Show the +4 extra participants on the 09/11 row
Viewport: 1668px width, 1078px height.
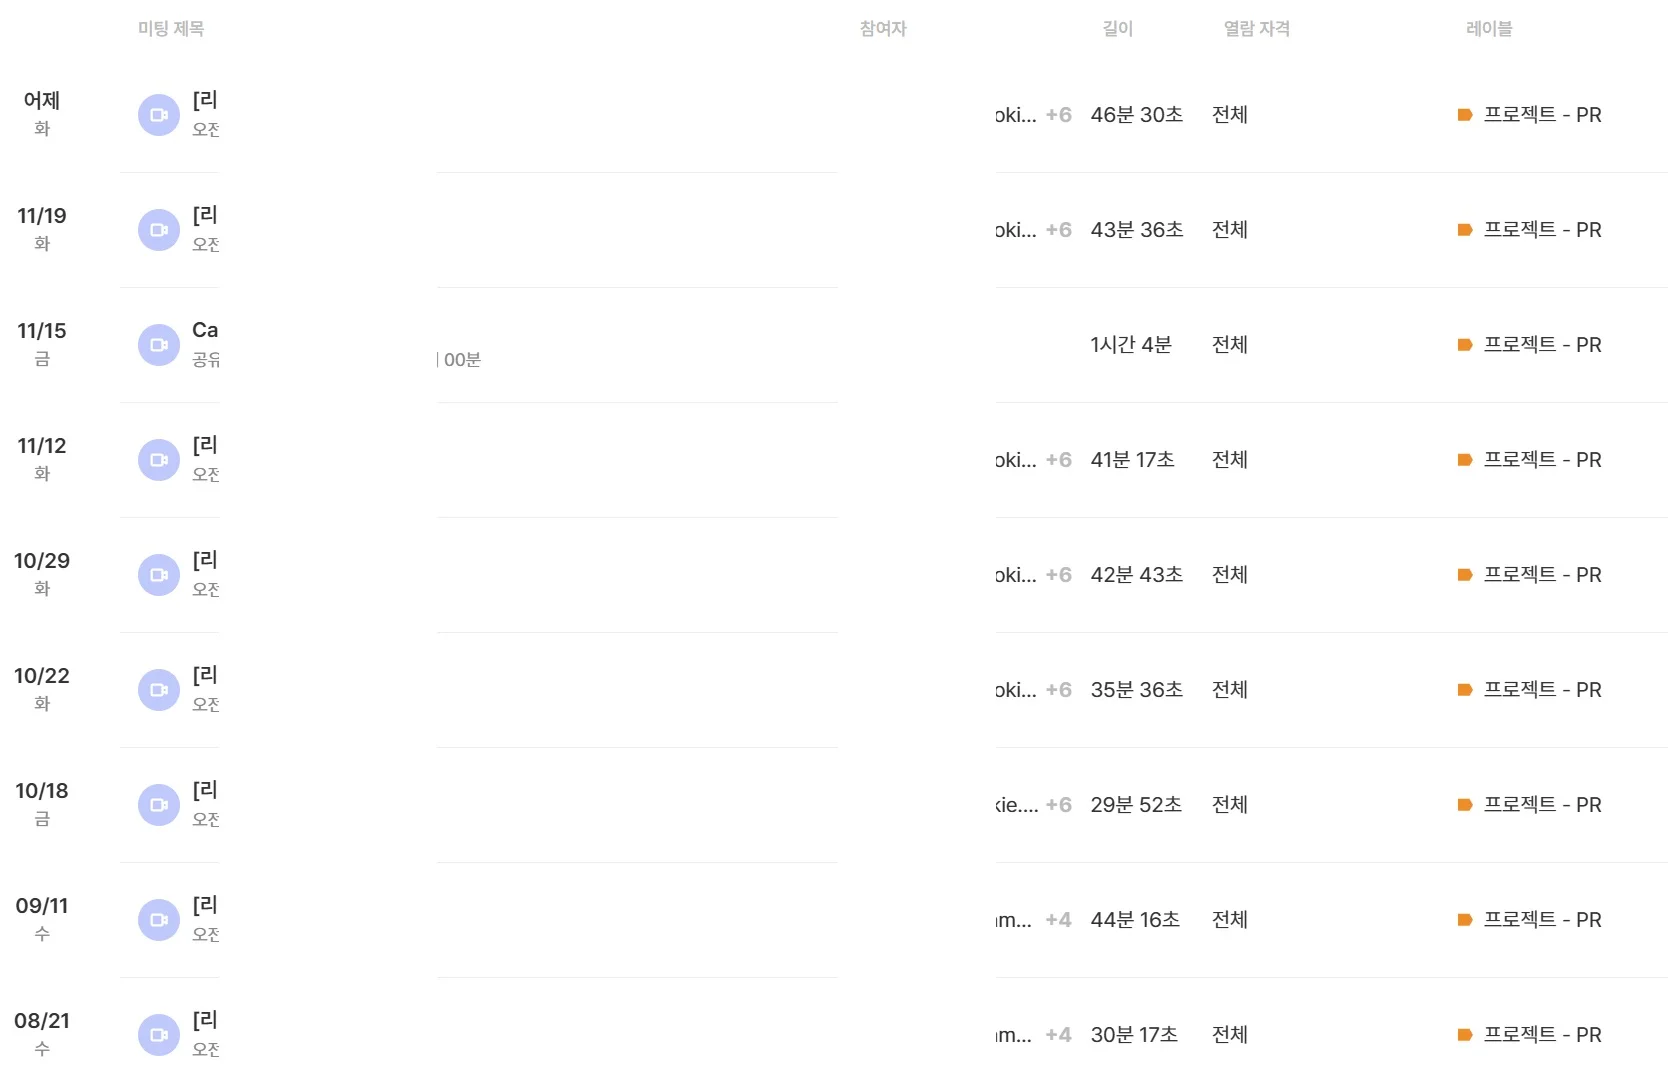(1058, 920)
